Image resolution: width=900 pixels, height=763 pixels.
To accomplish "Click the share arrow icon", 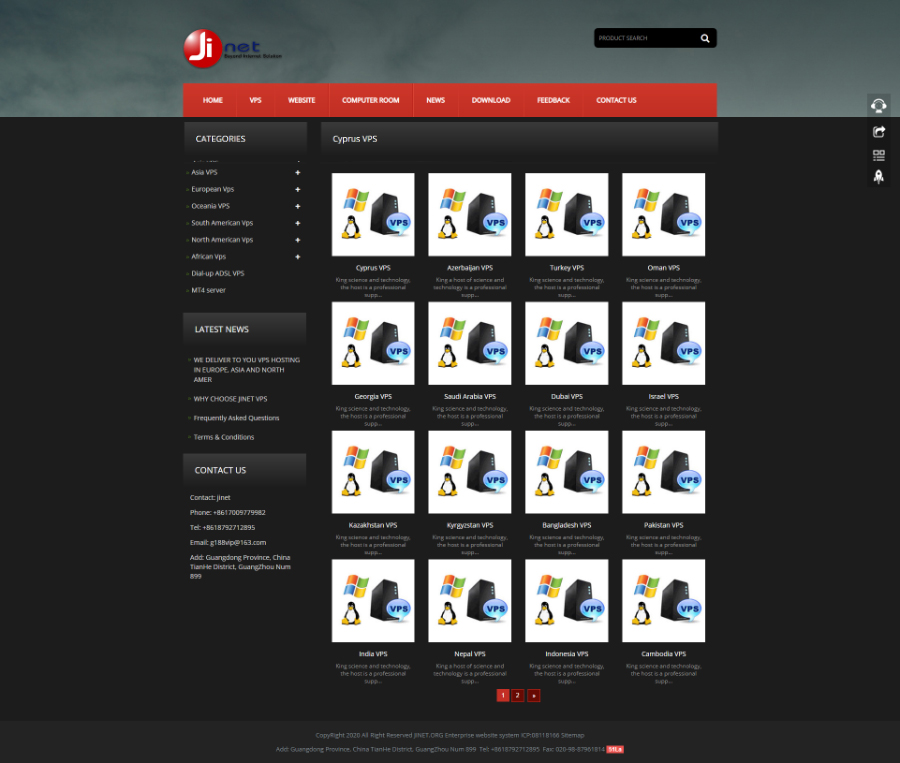I will click(878, 131).
